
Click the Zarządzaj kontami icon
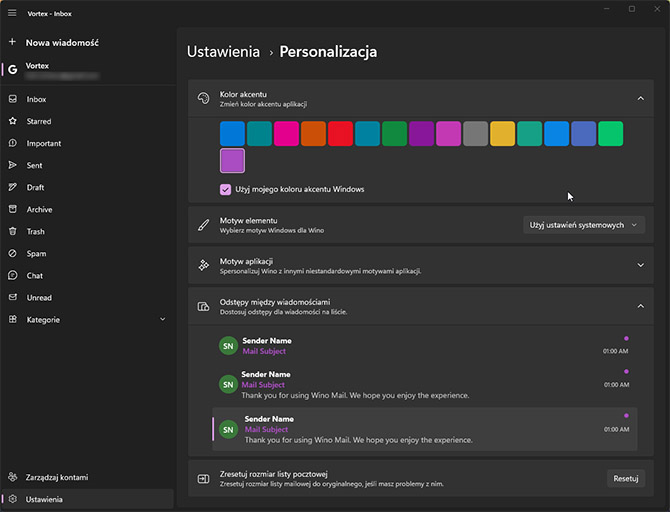coord(12,477)
